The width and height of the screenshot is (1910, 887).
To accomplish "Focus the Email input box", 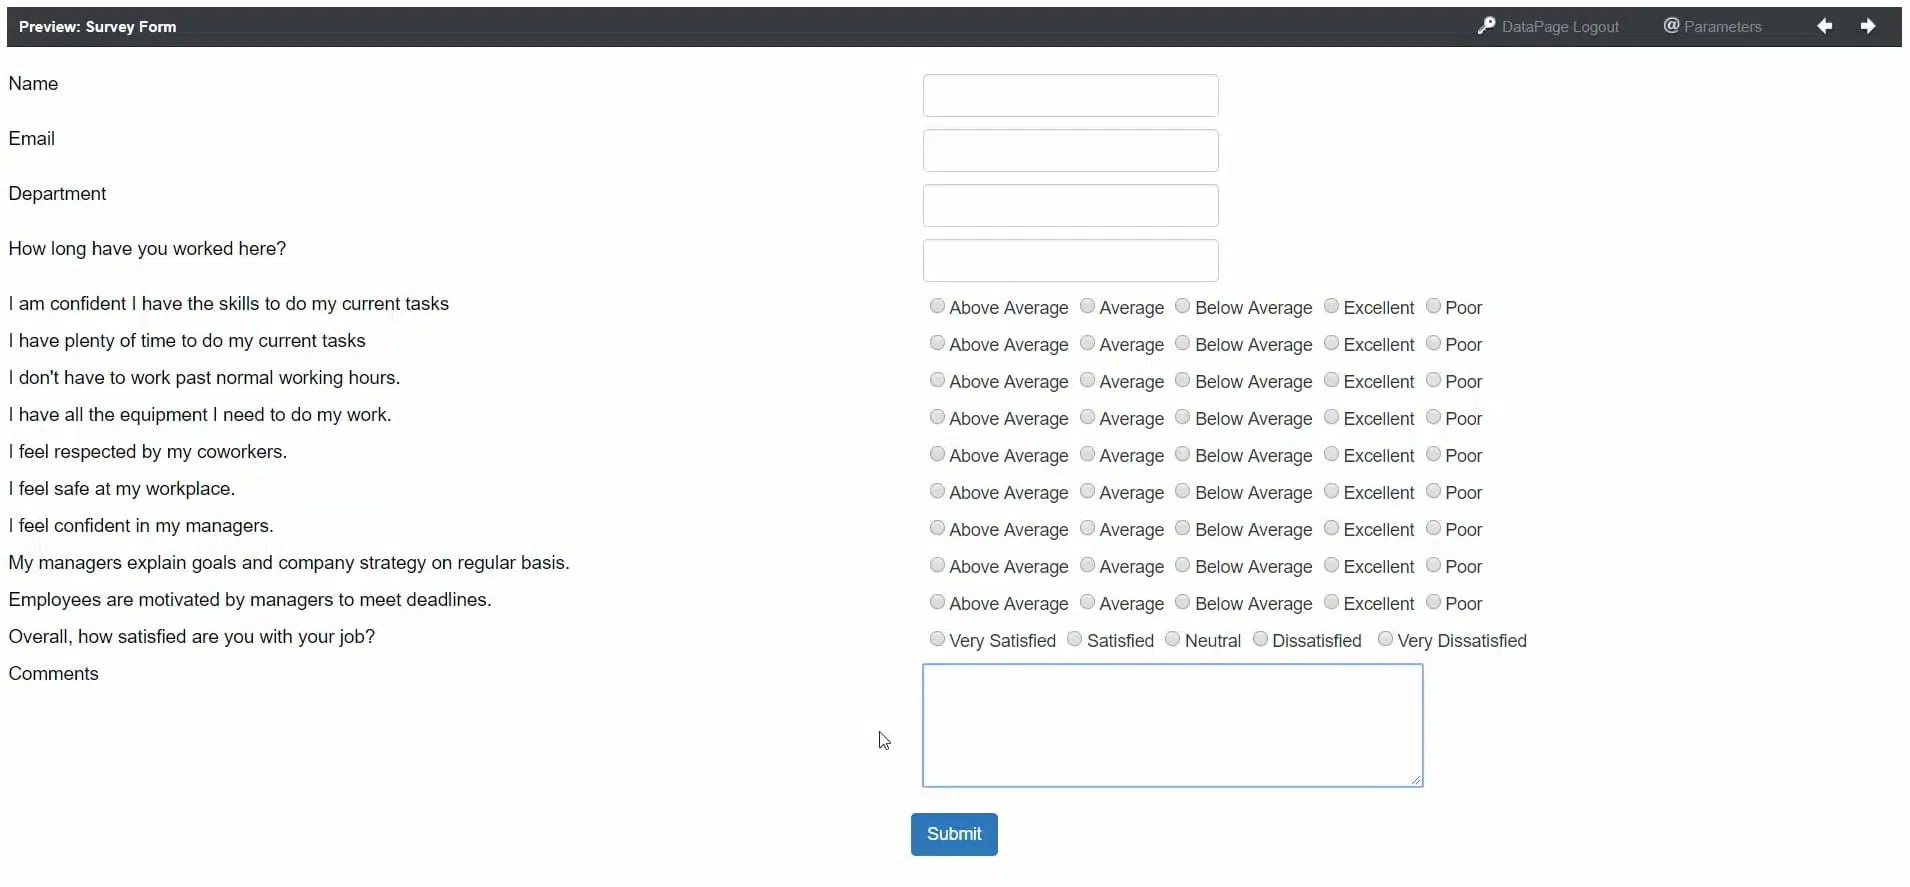I will tap(1070, 151).
